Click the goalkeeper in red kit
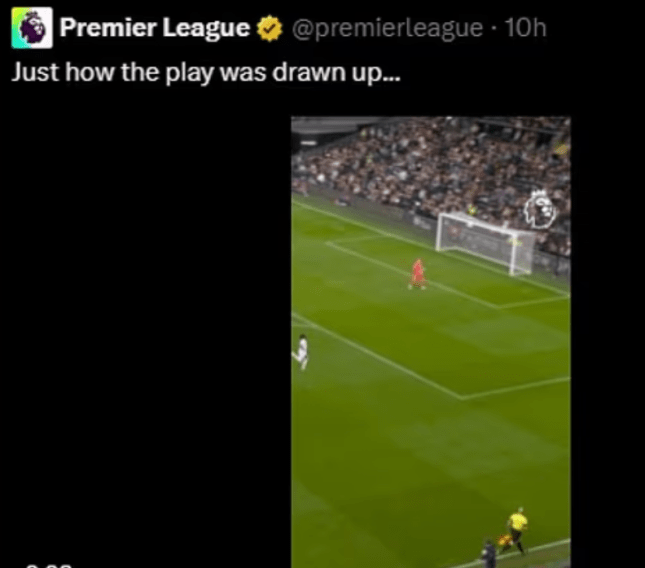This screenshot has height=568, width=645. pyautogui.click(x=418, y=274)
